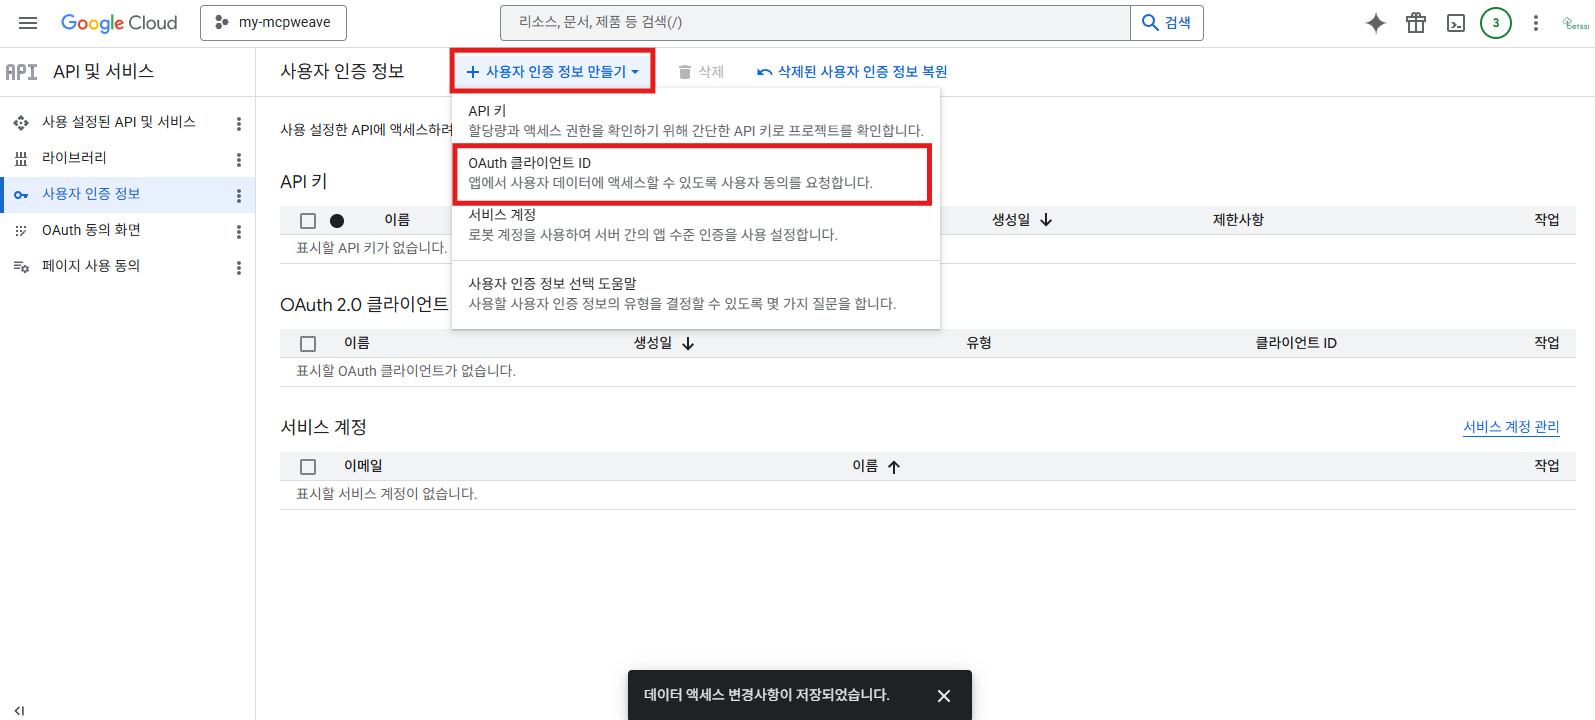Click the 사용 설정된 API diamond icon
The height and width of the screenshot is (720, 1595).
21,123
